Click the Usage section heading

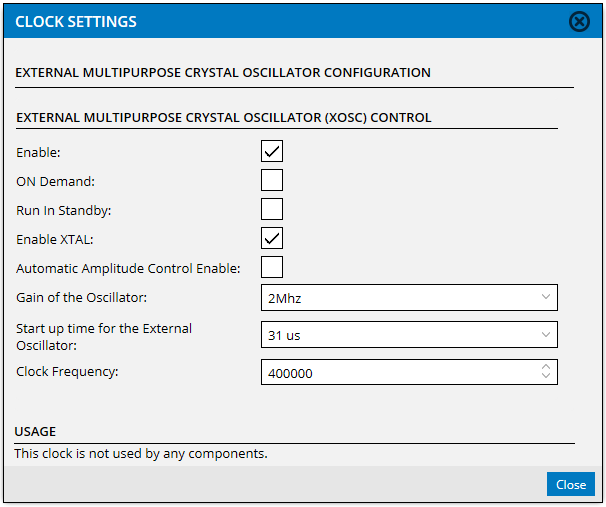coord(35,431)
